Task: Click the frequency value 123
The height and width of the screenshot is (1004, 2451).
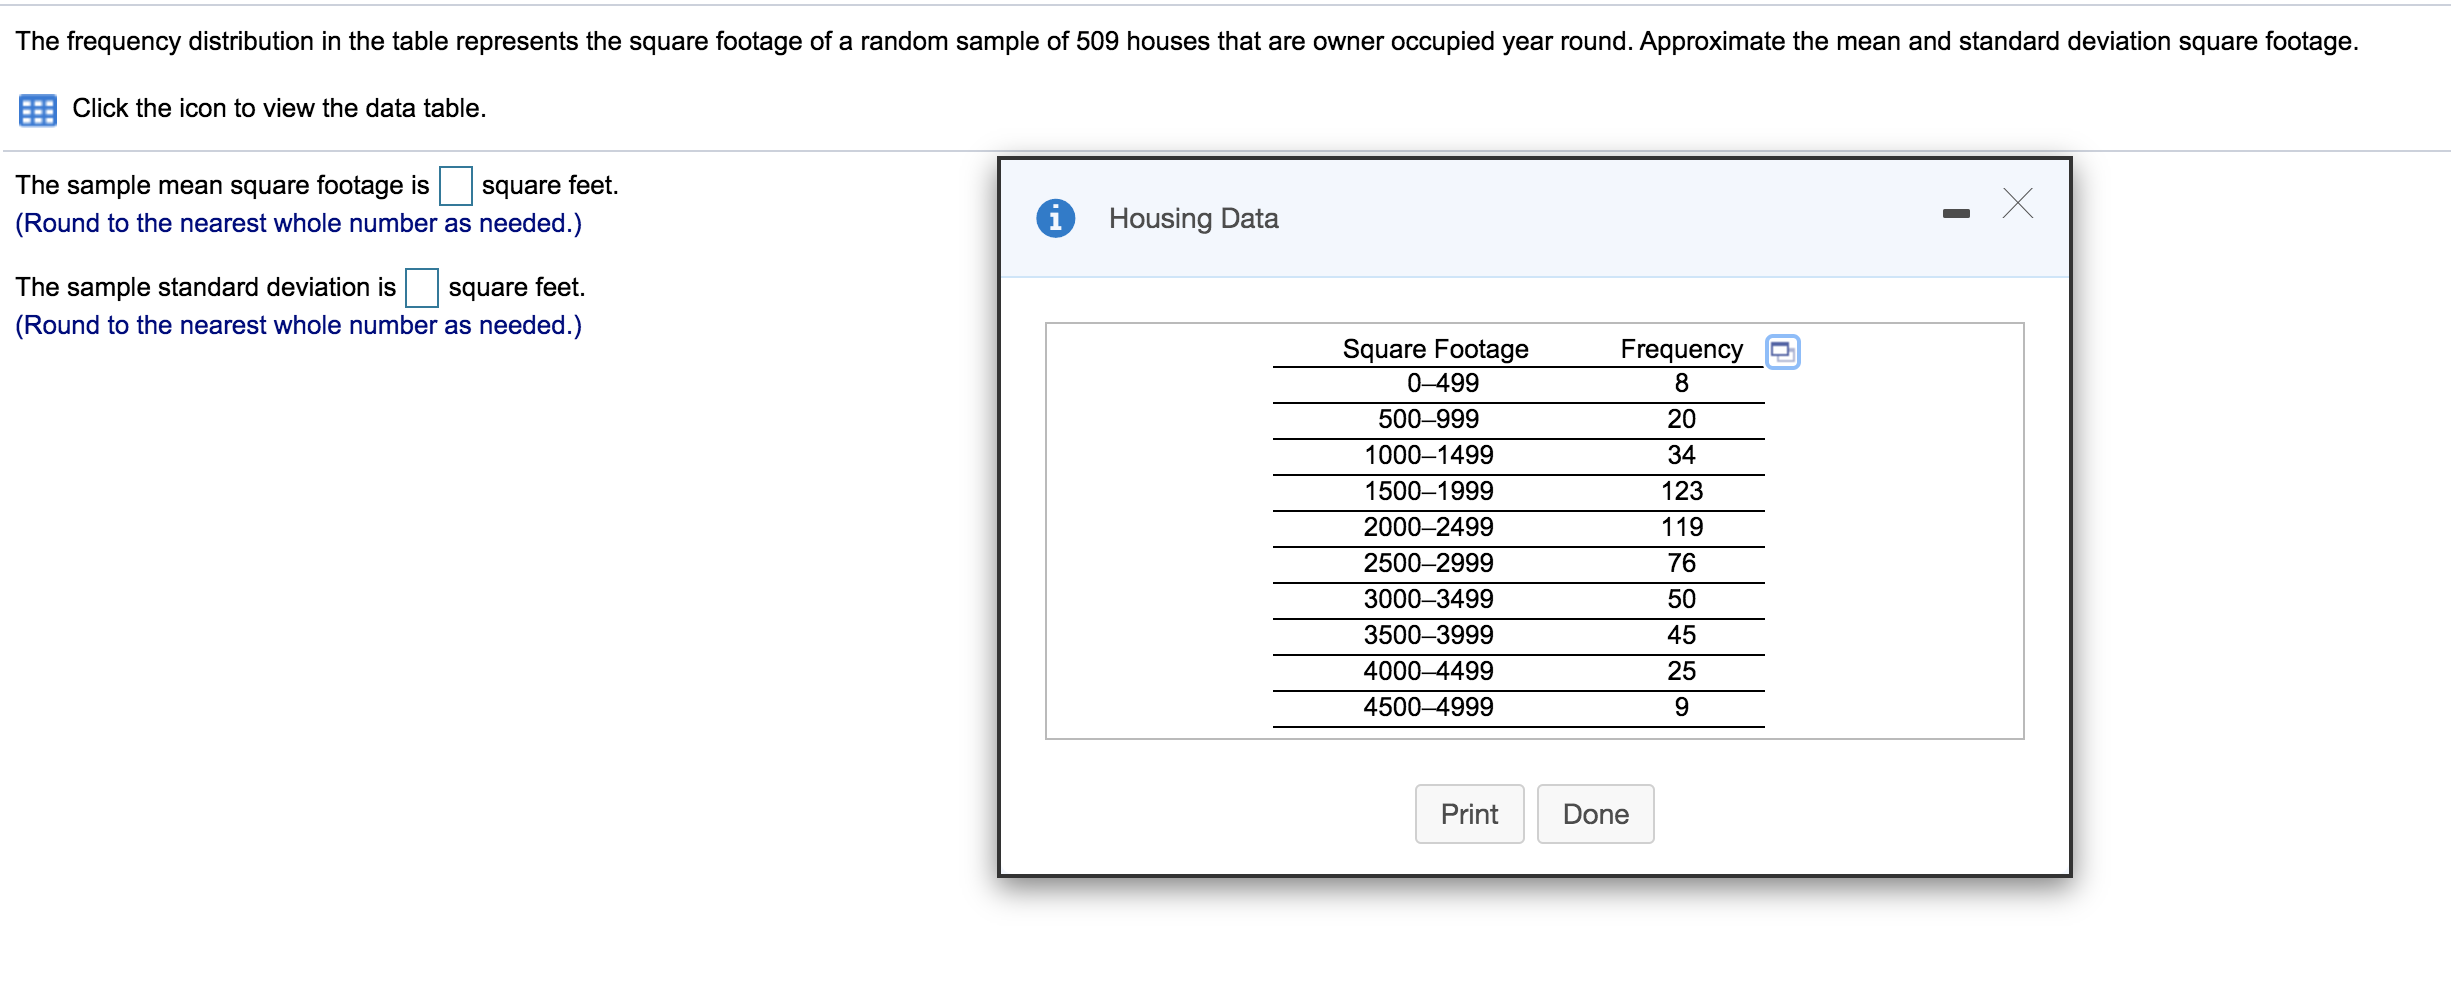Action: [1682, 491]
